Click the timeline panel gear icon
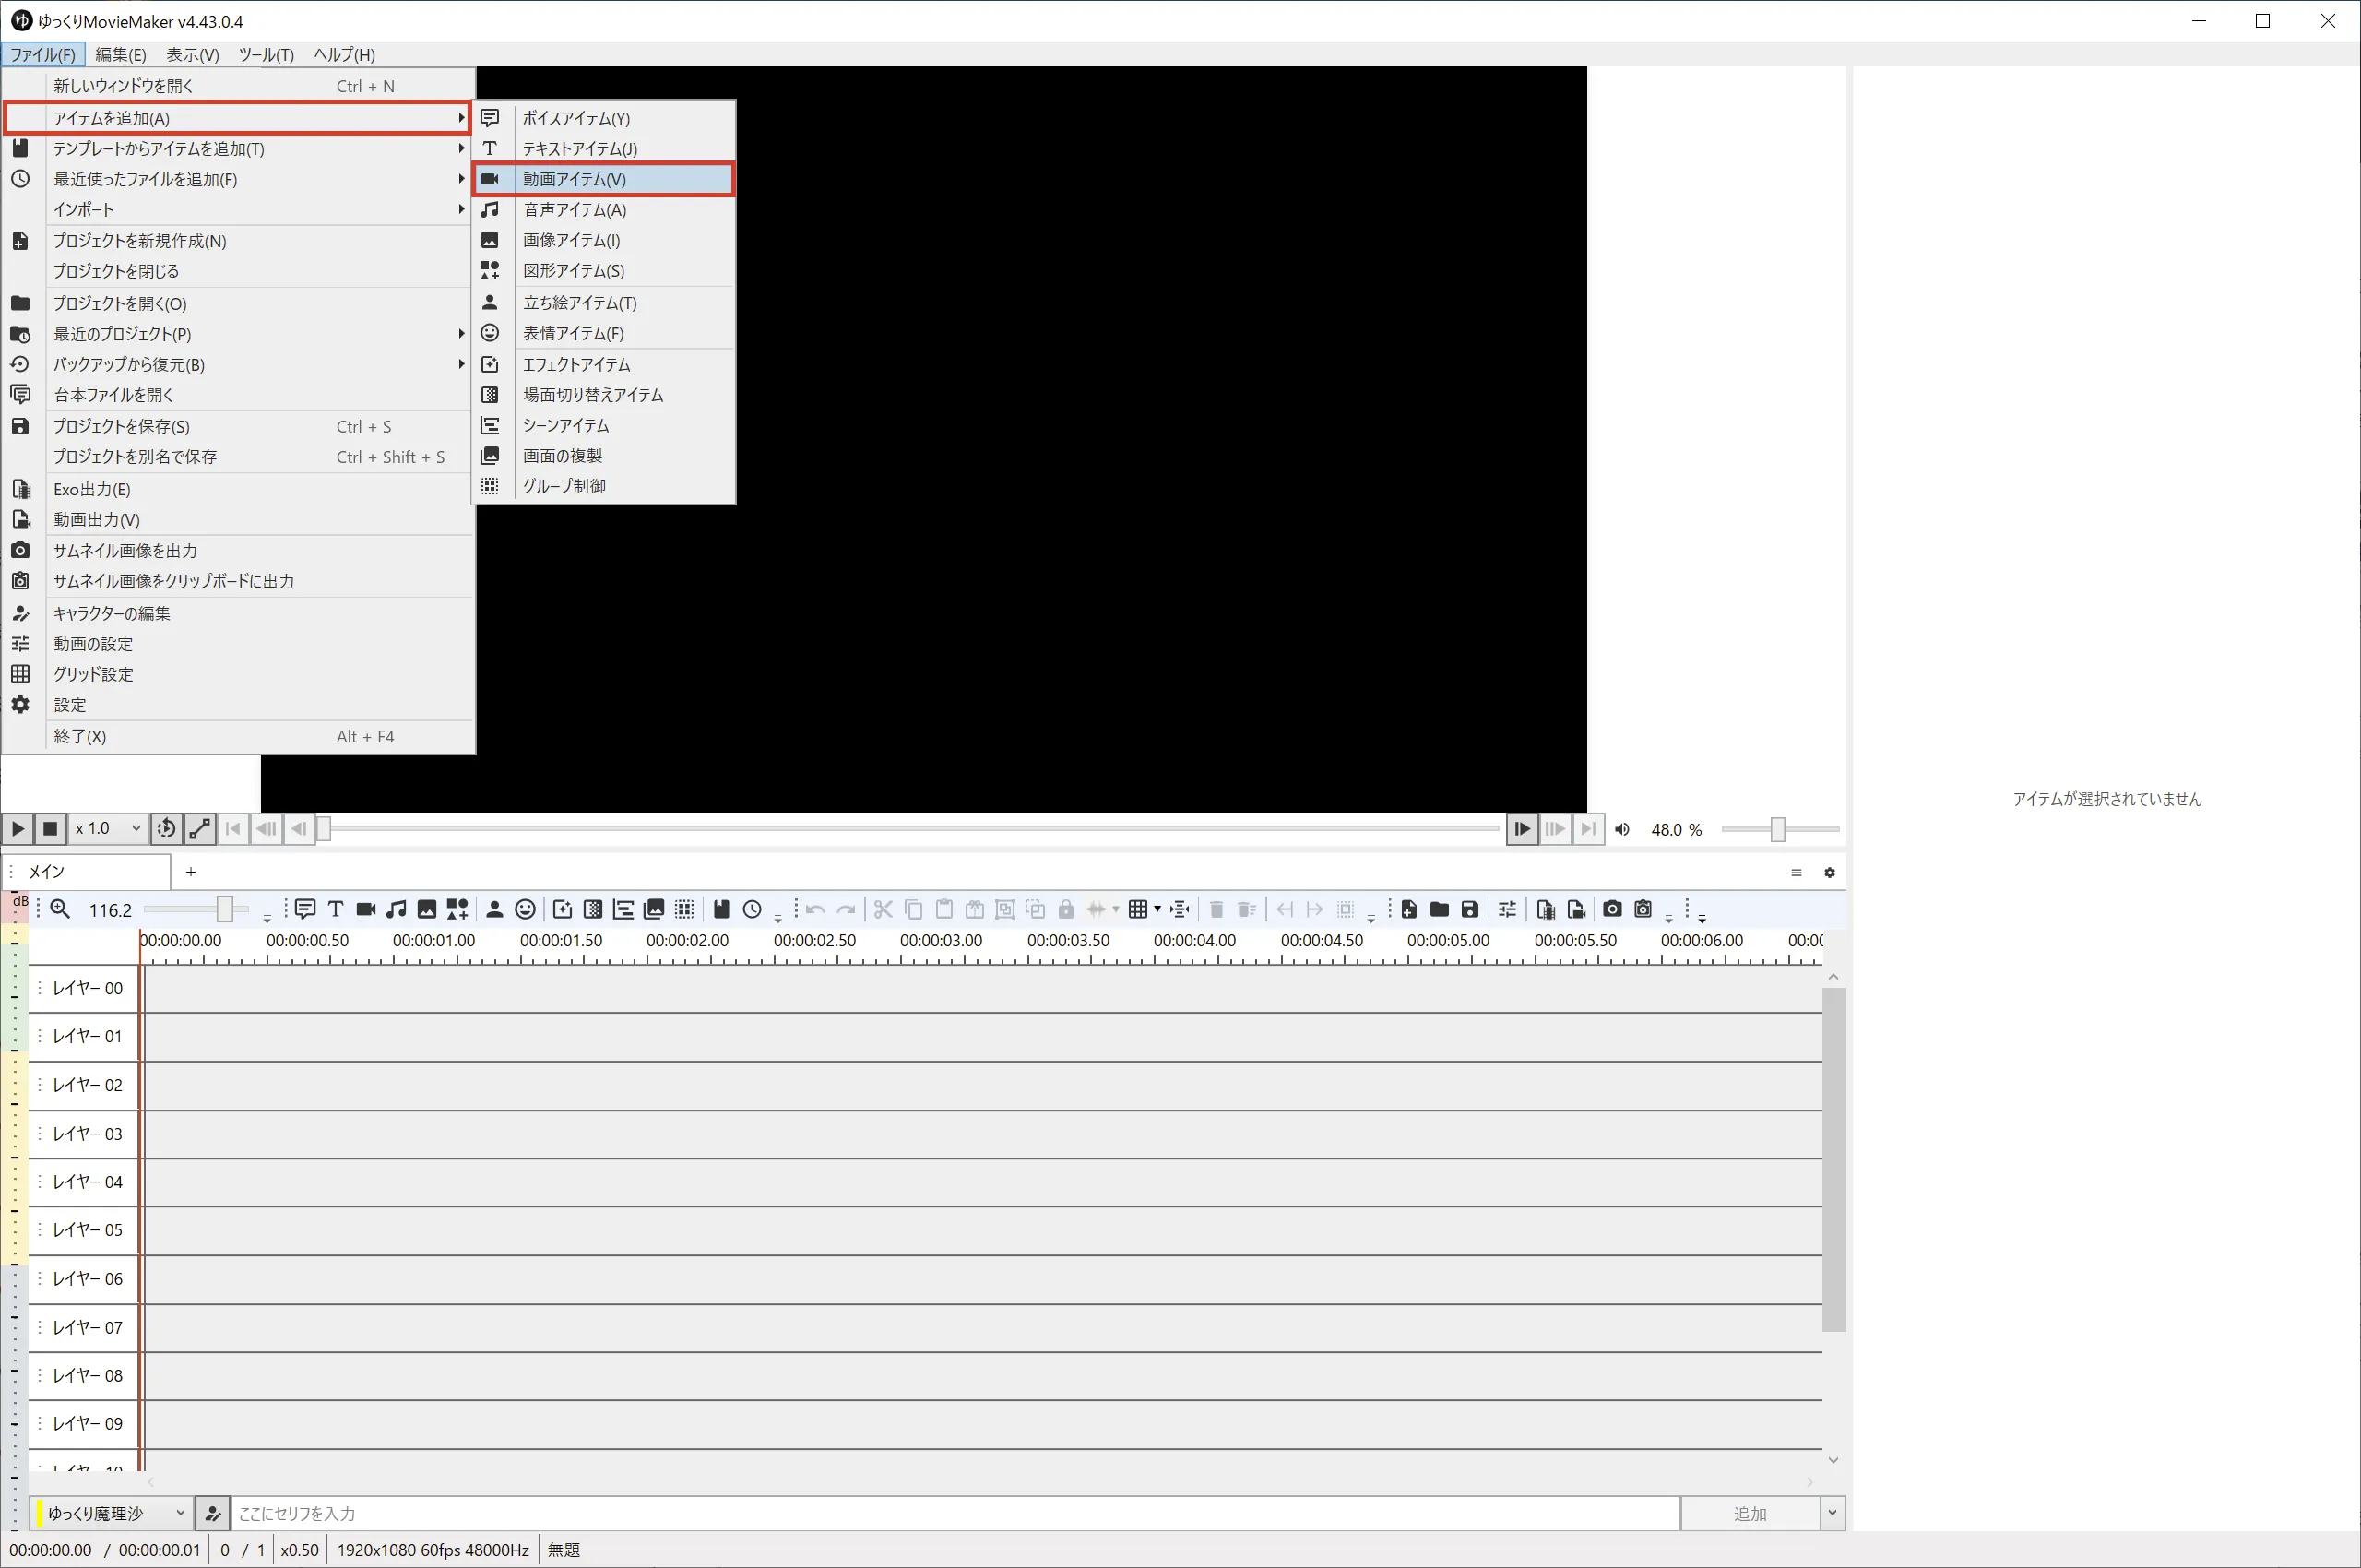This screenshot has height=1568, width=2361. [x=1829, y=872]
